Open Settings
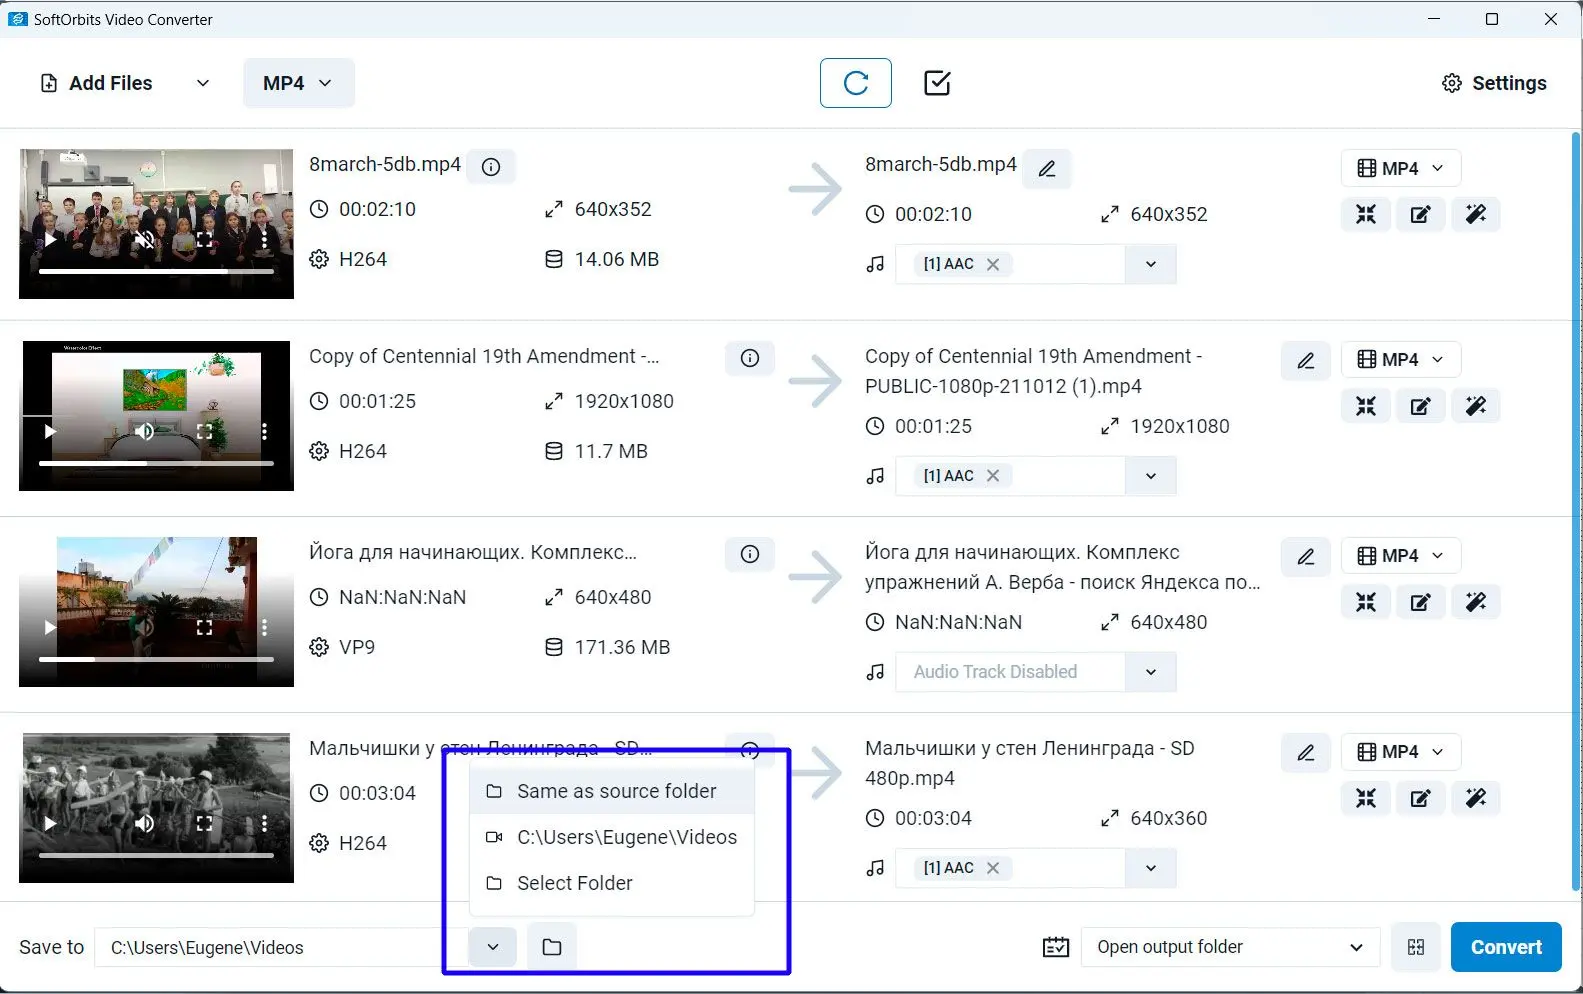The width and height of the screenshot is (1583, 994). point(1494,83)
